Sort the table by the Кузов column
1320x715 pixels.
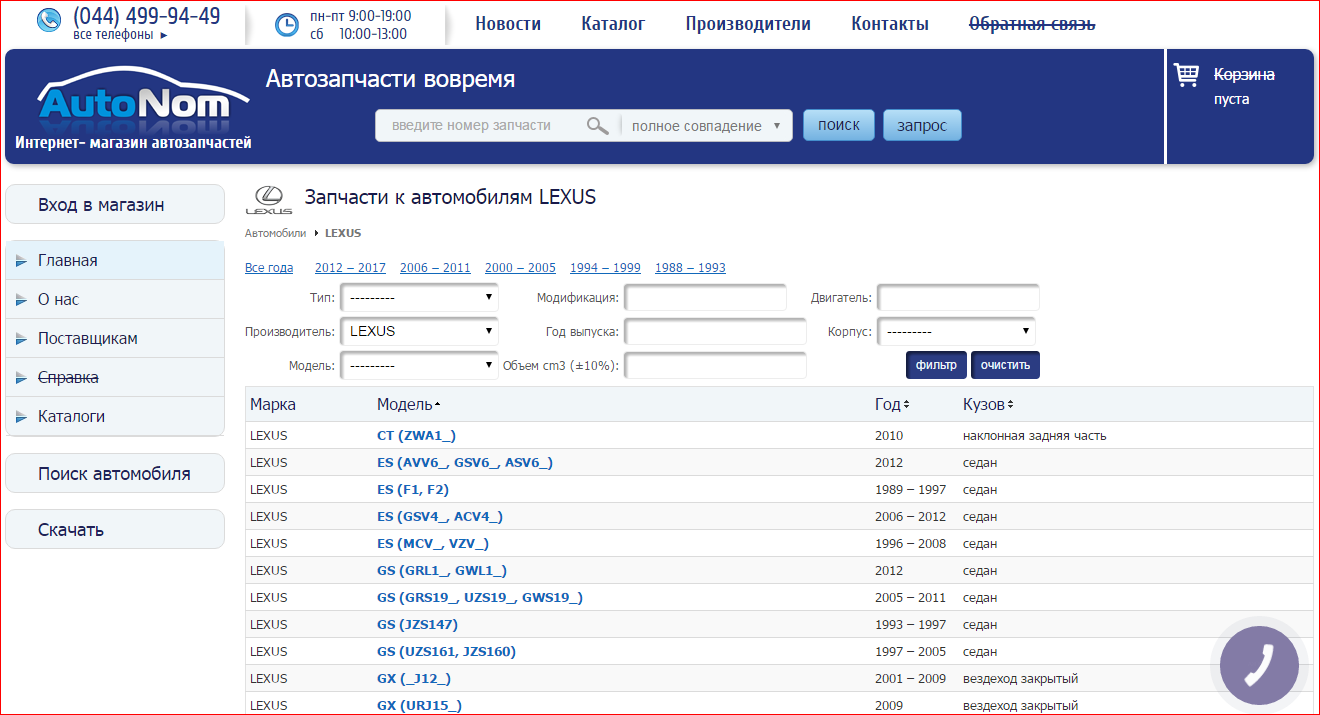pos(988,404)
